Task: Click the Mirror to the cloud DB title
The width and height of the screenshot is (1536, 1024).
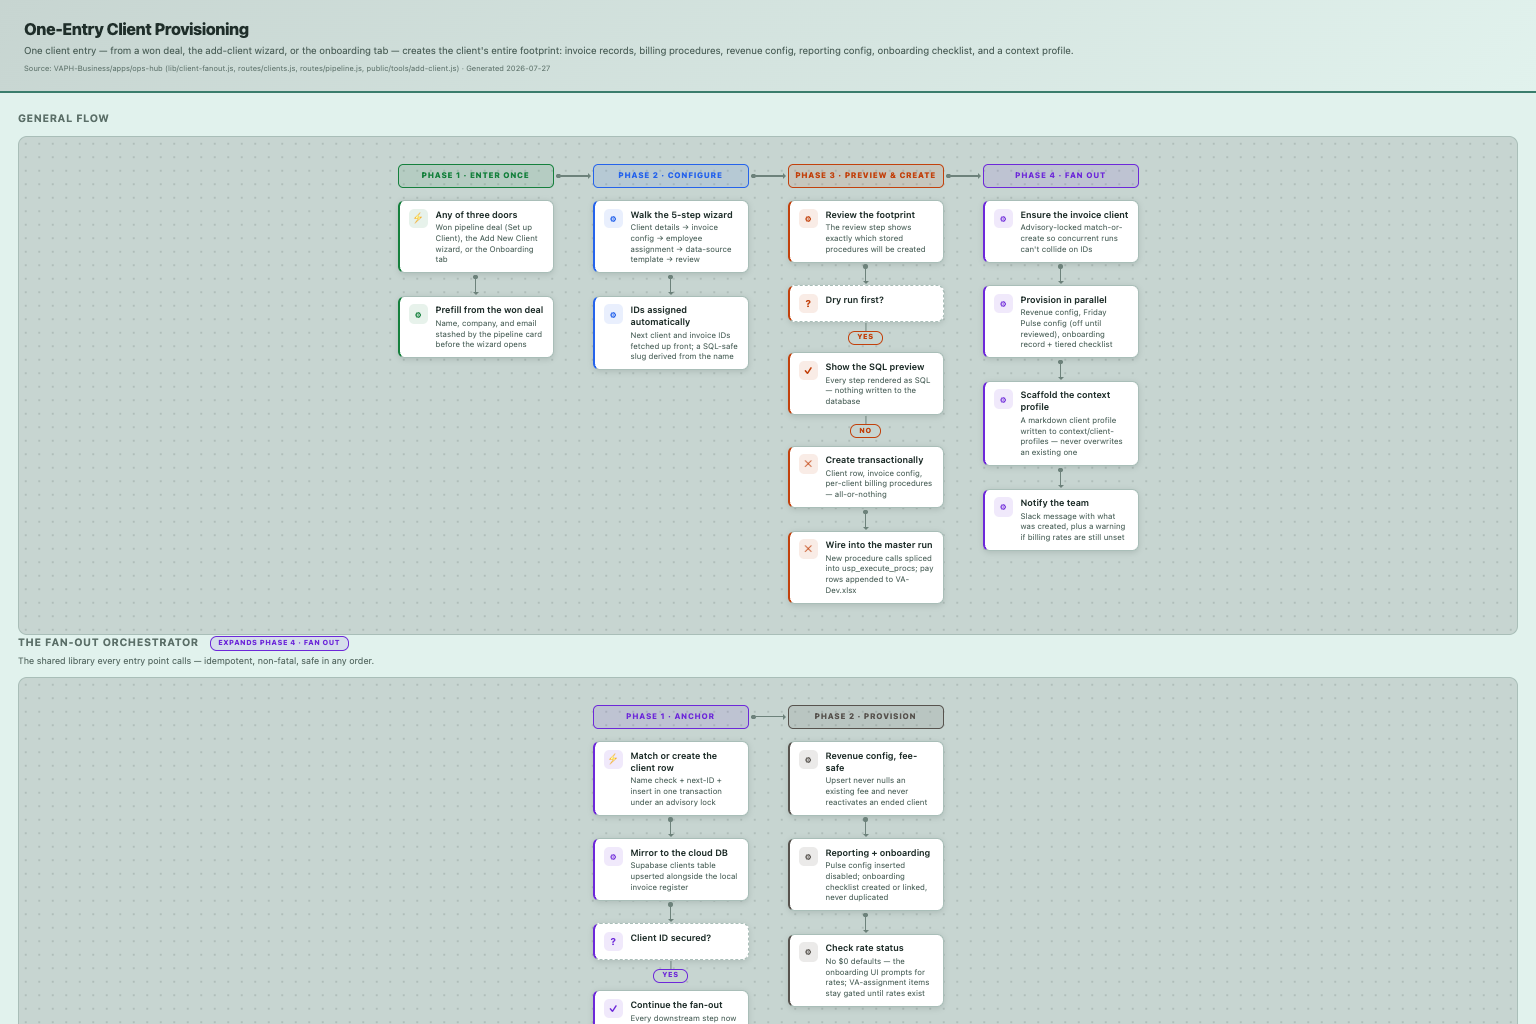Action: point(679,853)
